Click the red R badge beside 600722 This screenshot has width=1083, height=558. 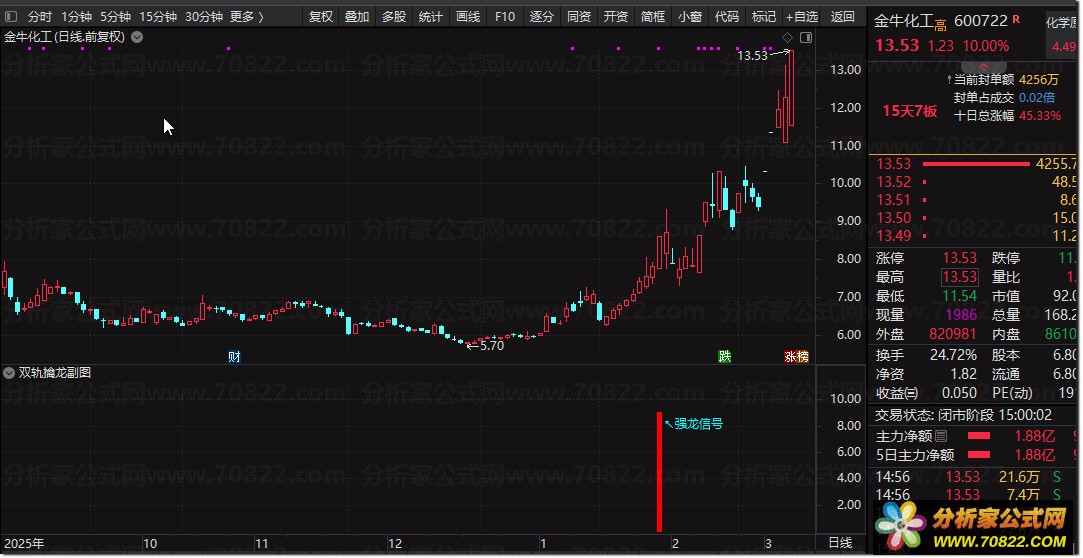pos(1016,19)
